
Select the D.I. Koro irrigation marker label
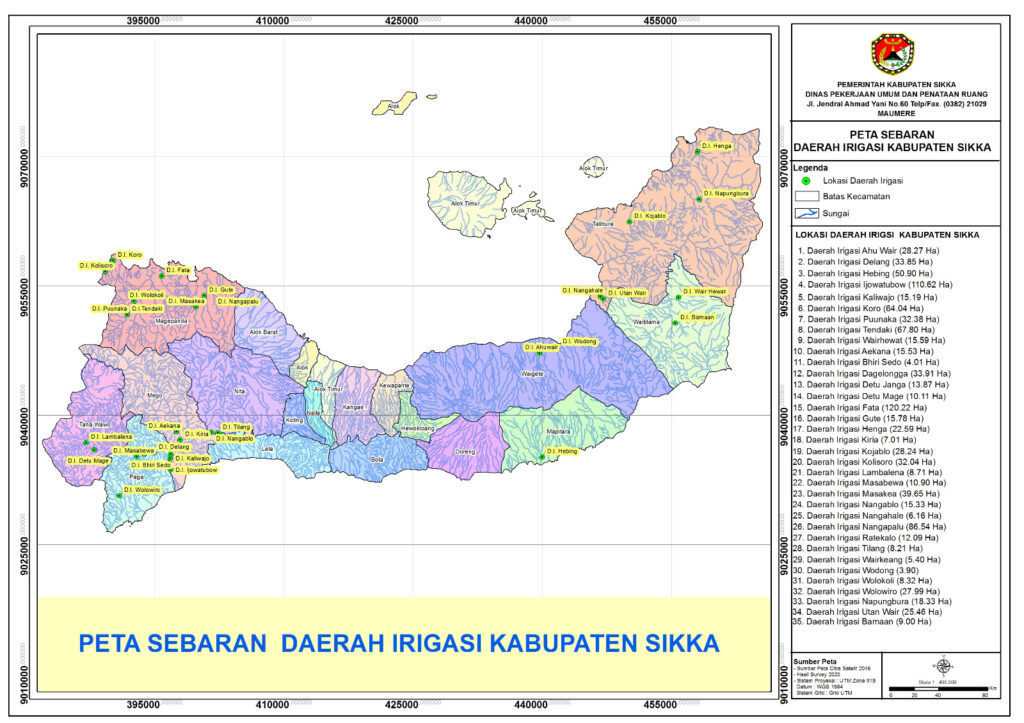(x=130, y=255)
